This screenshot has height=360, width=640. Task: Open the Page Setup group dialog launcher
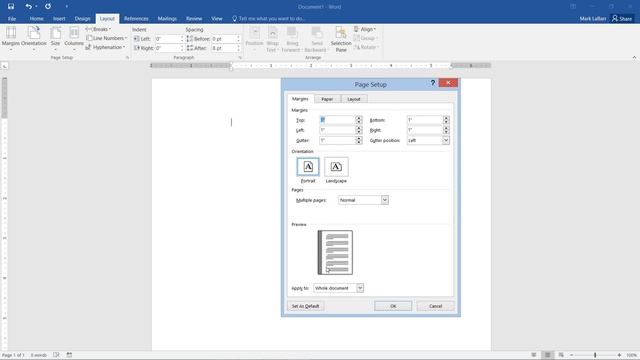pyautogui.click(x=127, y=58)
